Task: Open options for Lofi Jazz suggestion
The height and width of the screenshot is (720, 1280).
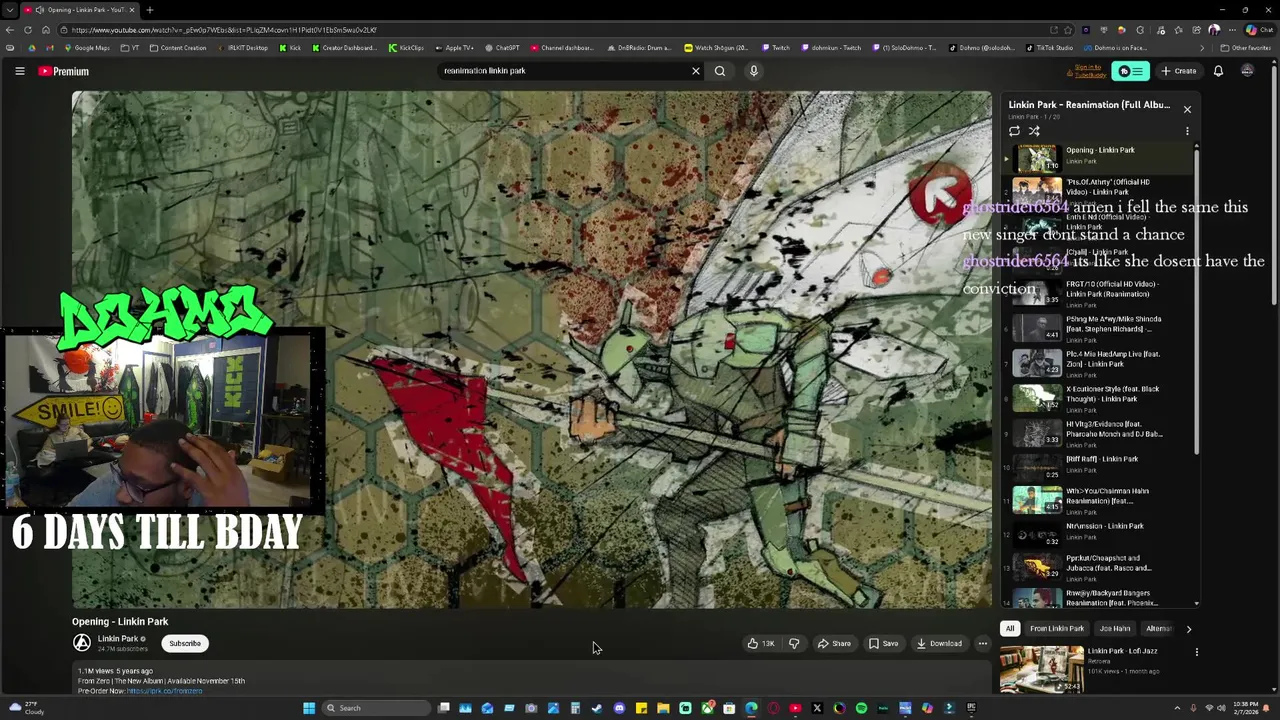Action: point(1196,652)
